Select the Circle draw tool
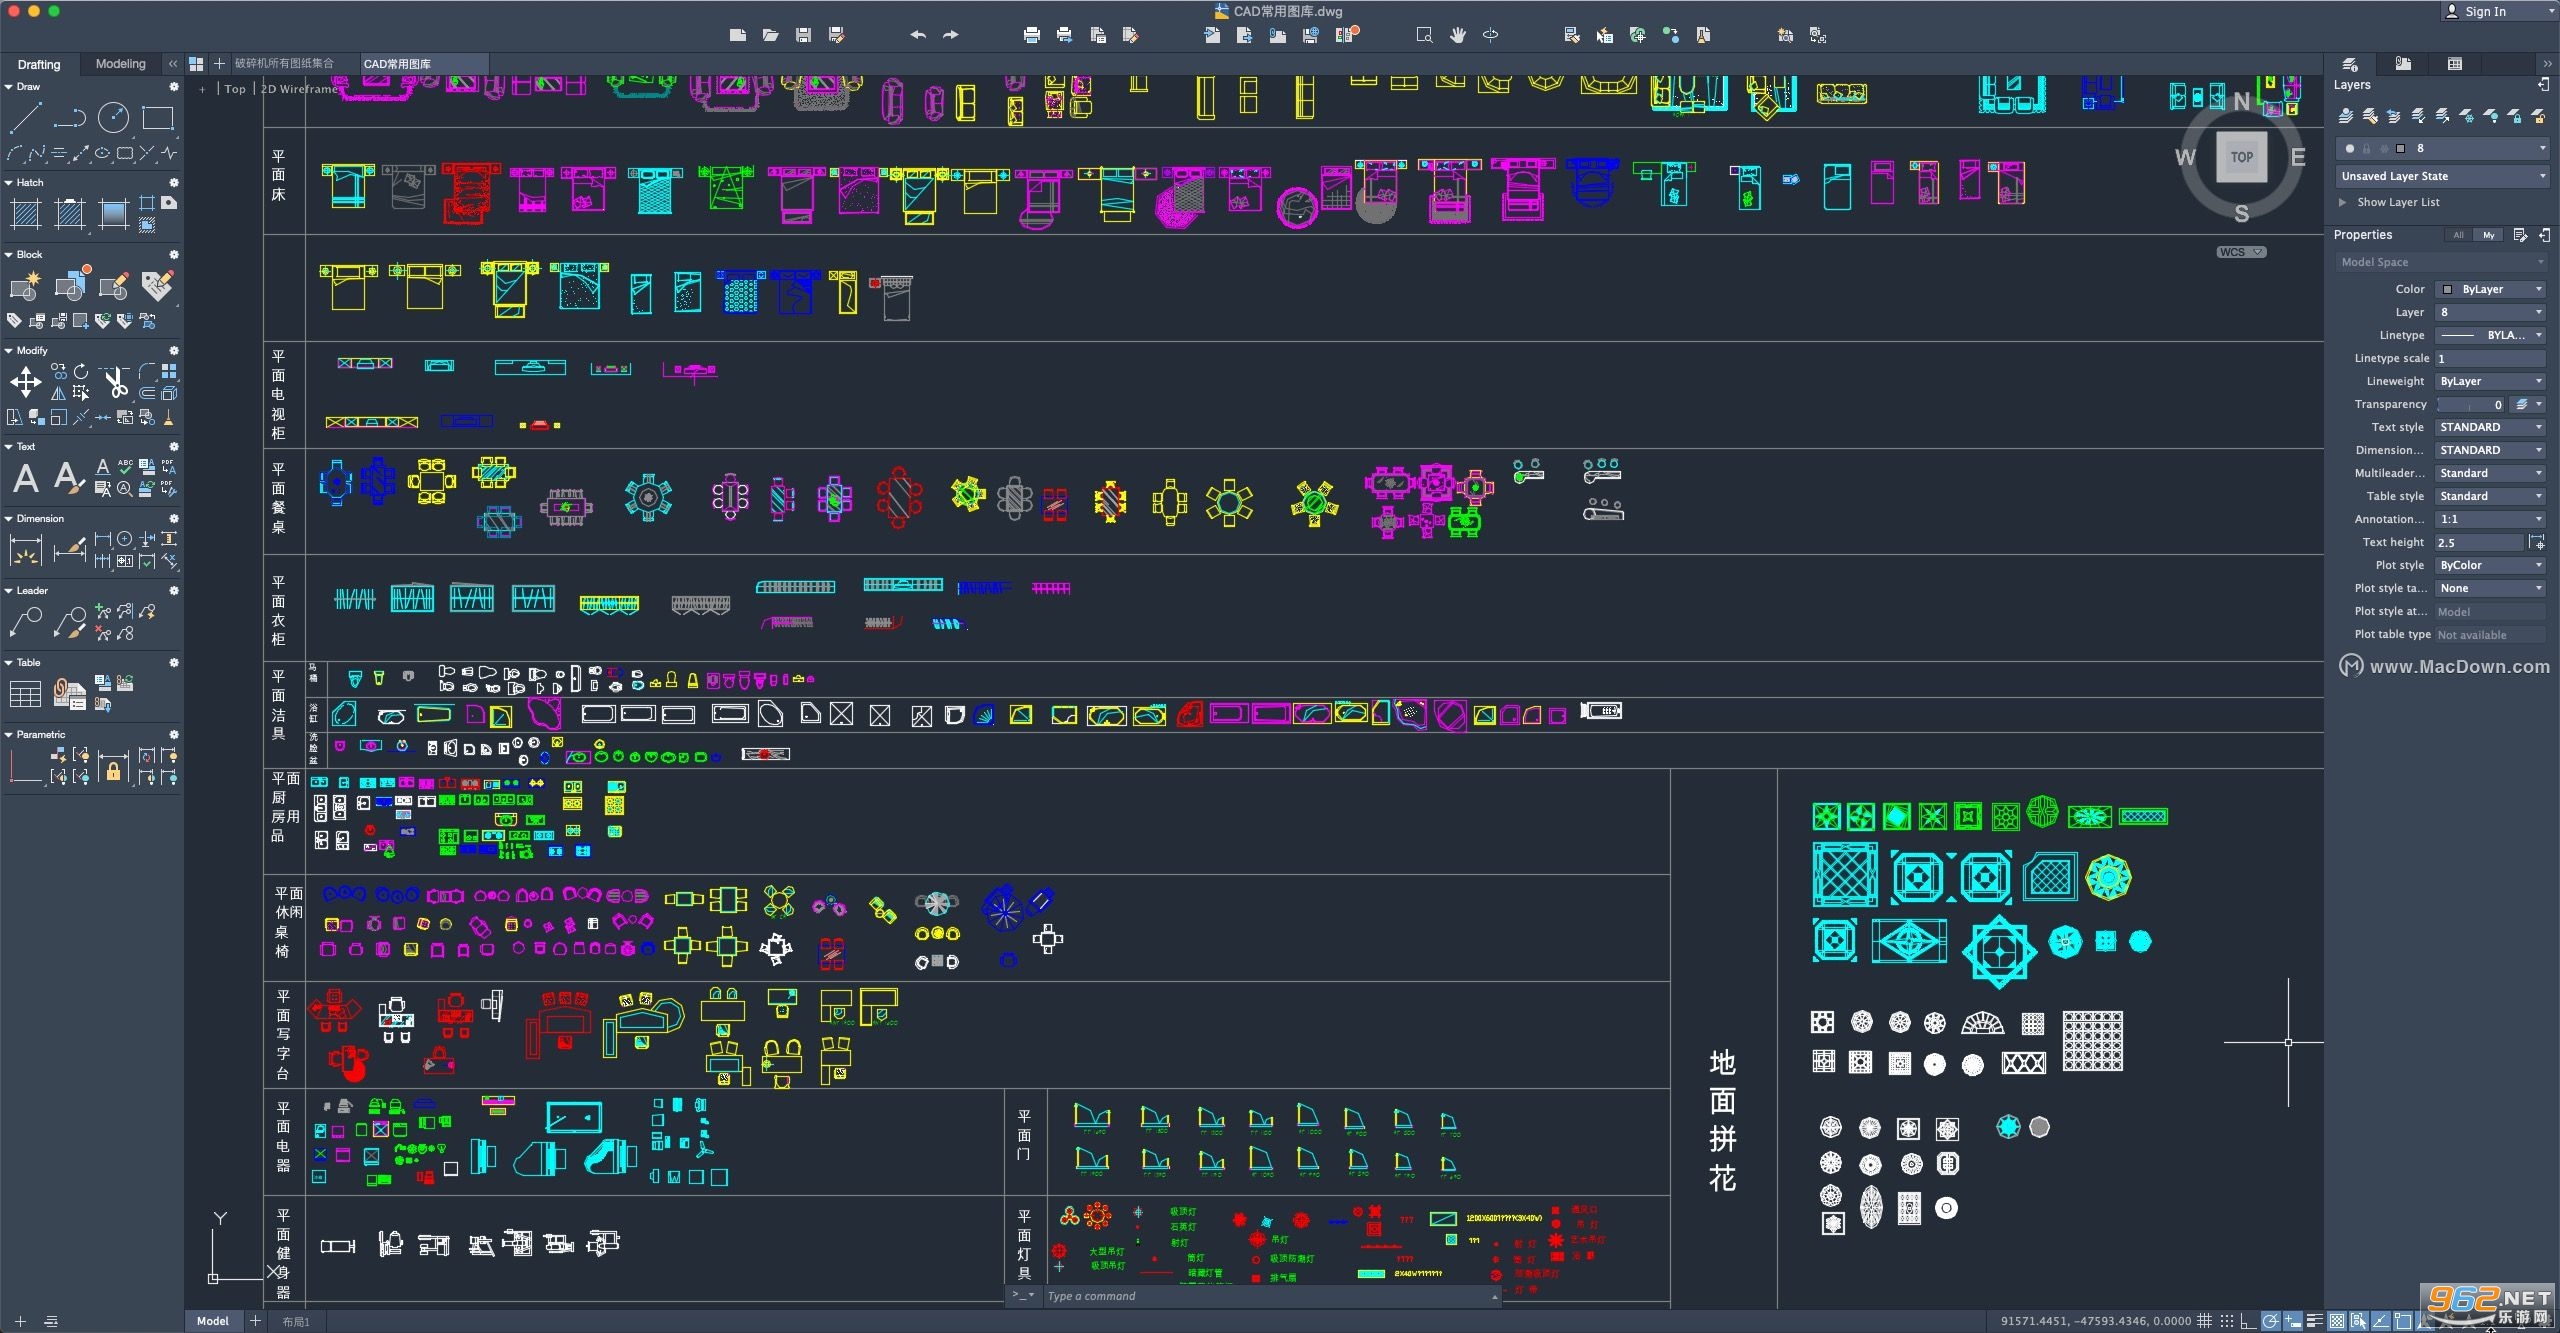 click(x=113, y=118)
